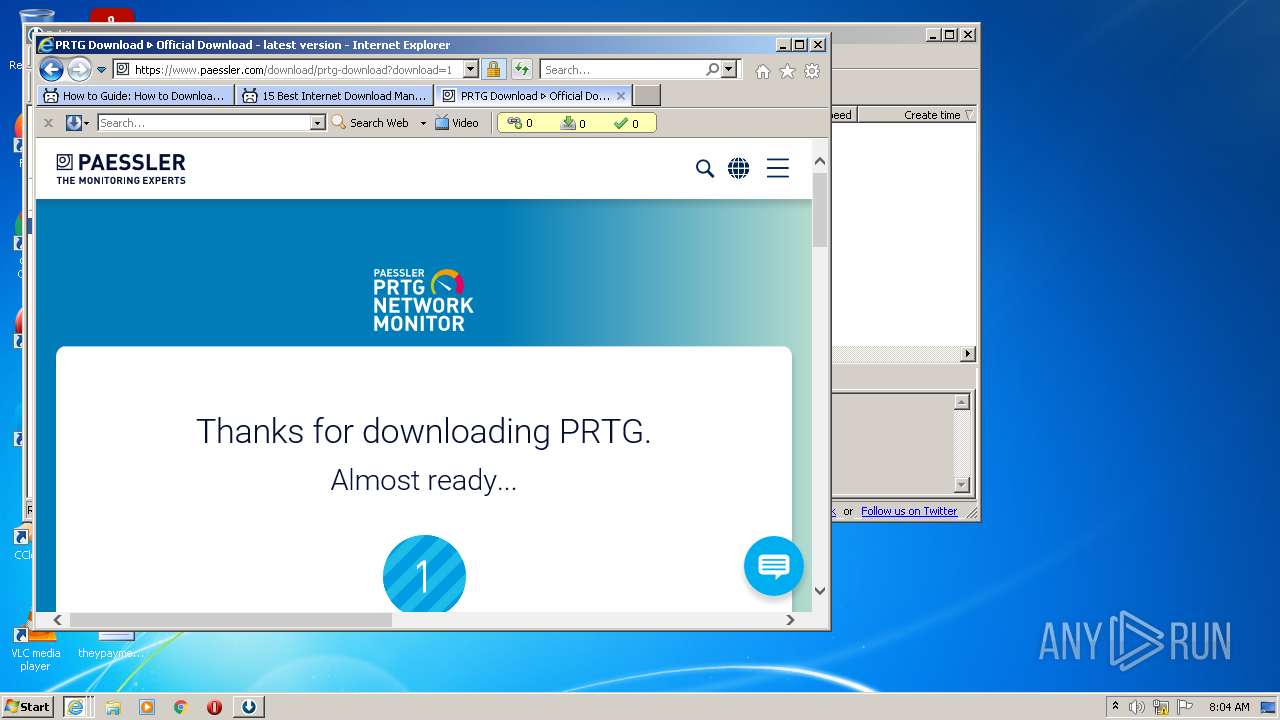
Task: Click the download manager taskbar icon
Action: point(249,707)
